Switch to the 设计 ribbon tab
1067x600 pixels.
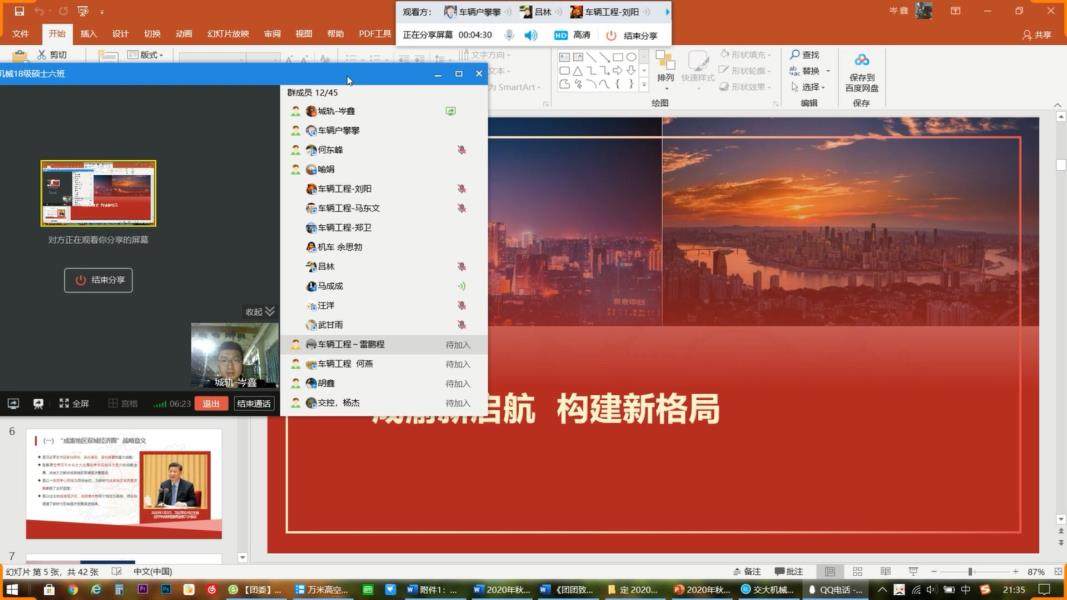point(120,33)
